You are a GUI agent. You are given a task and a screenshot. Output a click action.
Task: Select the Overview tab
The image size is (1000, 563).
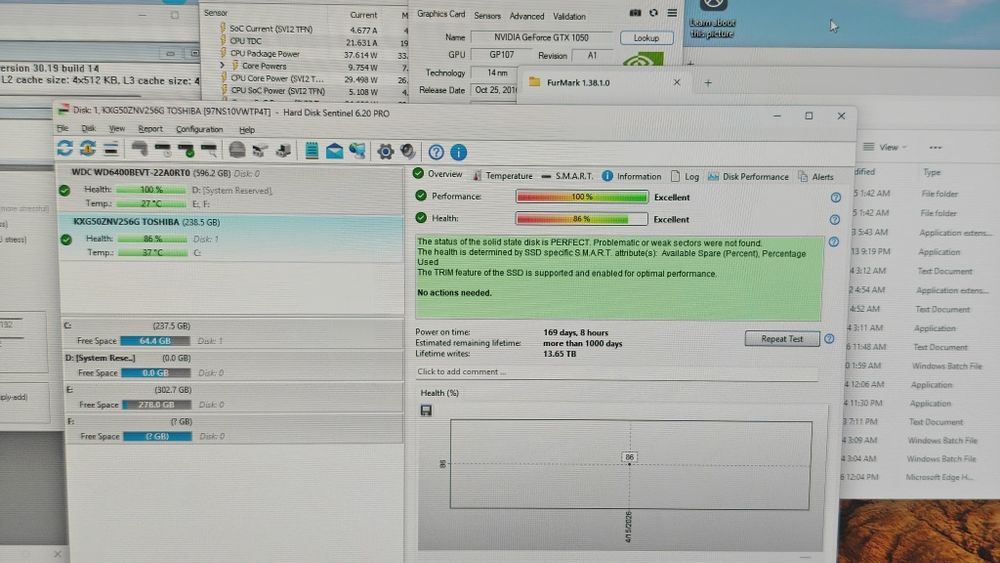tap(438, 173)
